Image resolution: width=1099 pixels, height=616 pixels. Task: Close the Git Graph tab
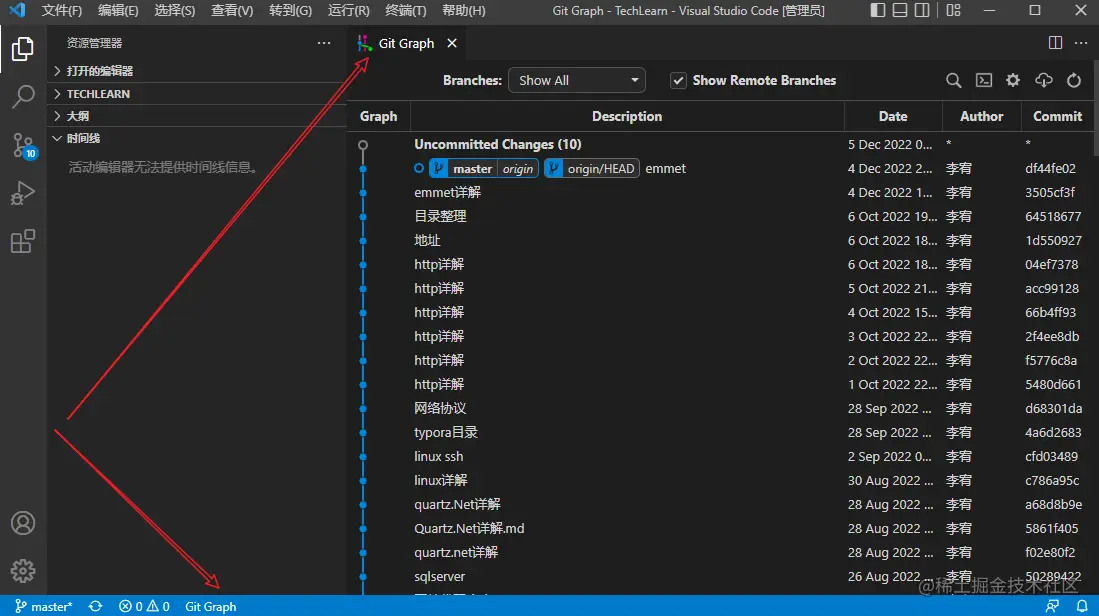coord(452,43)
